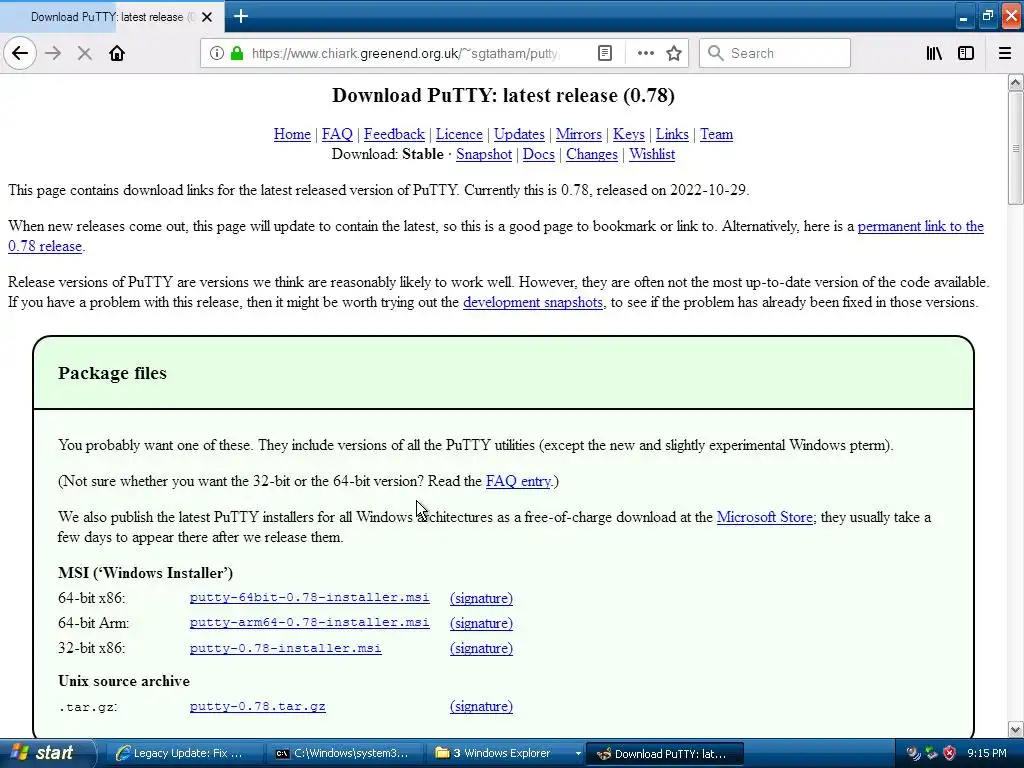Screen dimensions: 1024x768
Task: Open the Updates link
Action: [519, 135]
